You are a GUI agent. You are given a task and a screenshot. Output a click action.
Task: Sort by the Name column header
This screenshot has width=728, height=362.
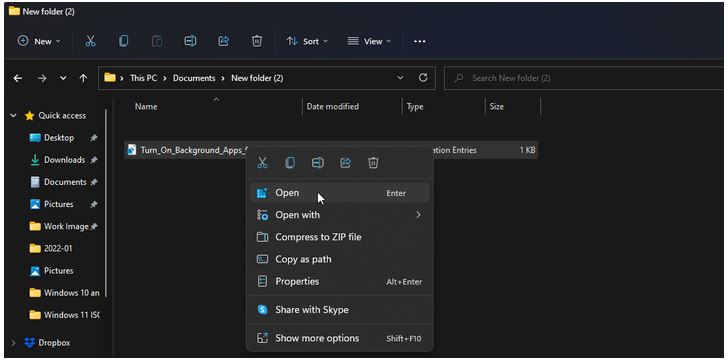146,107
